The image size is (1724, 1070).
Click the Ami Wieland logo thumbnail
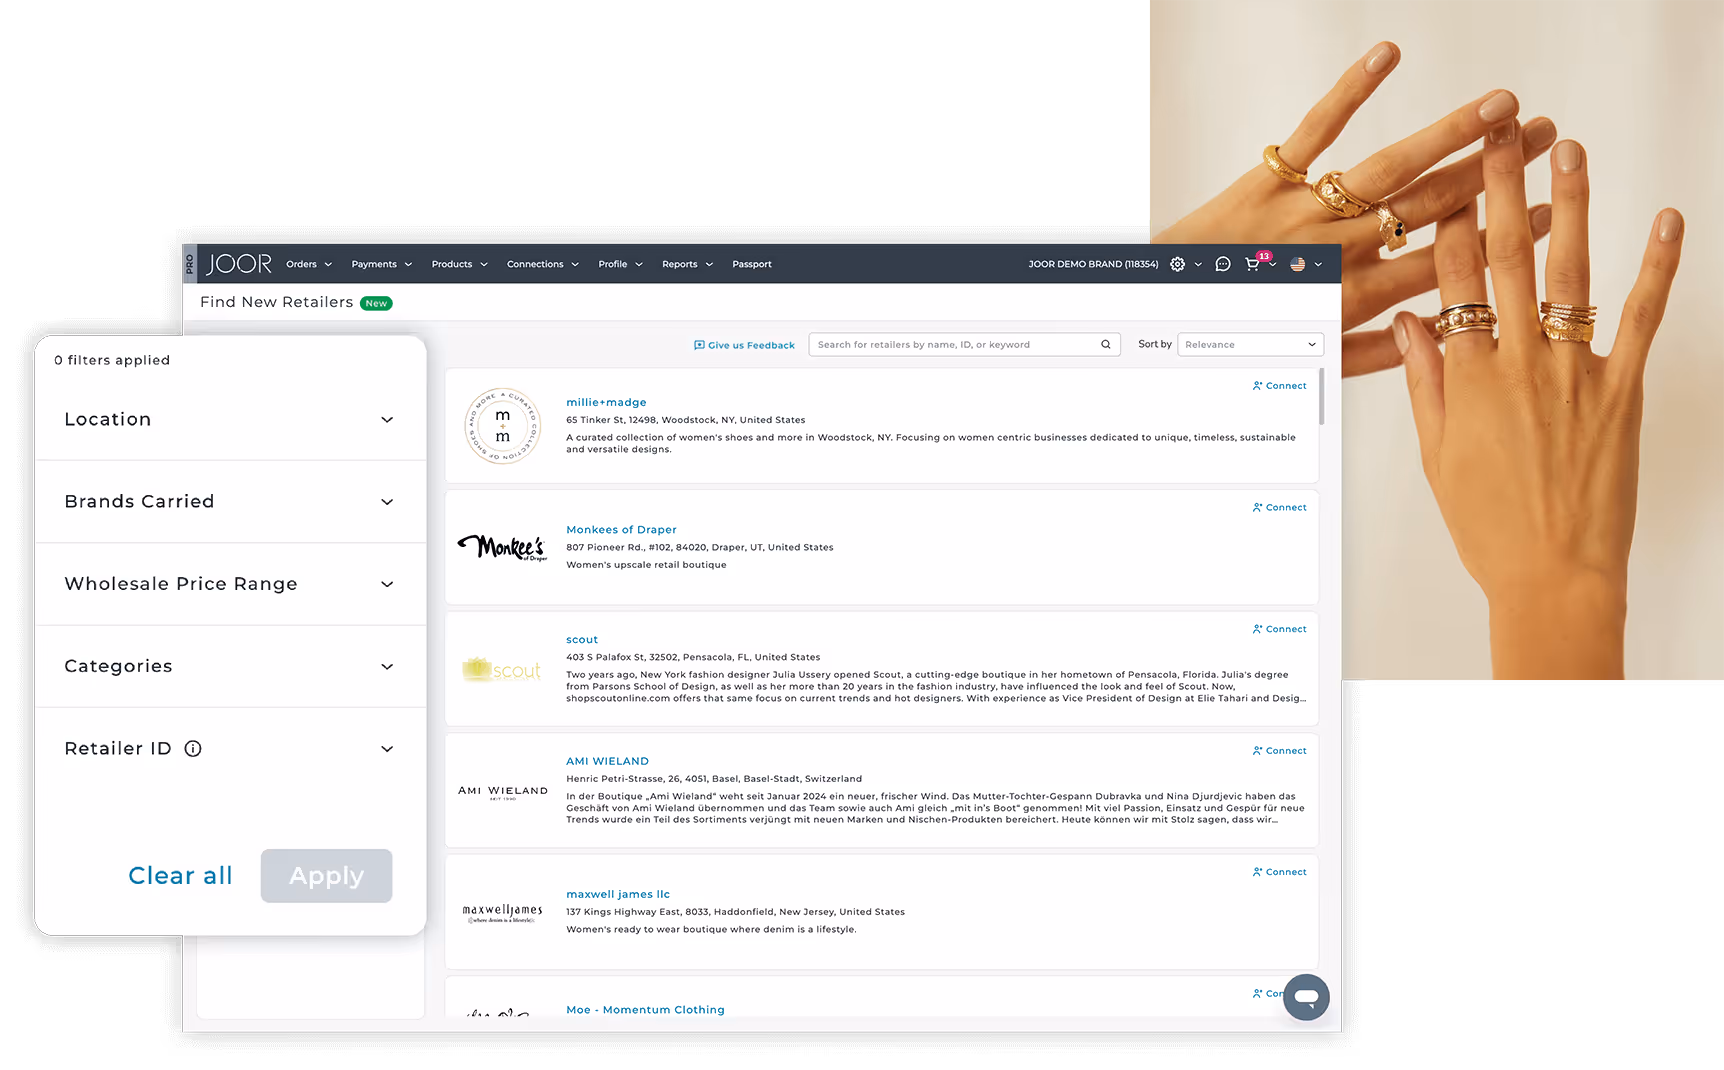[x=503, y=791]
